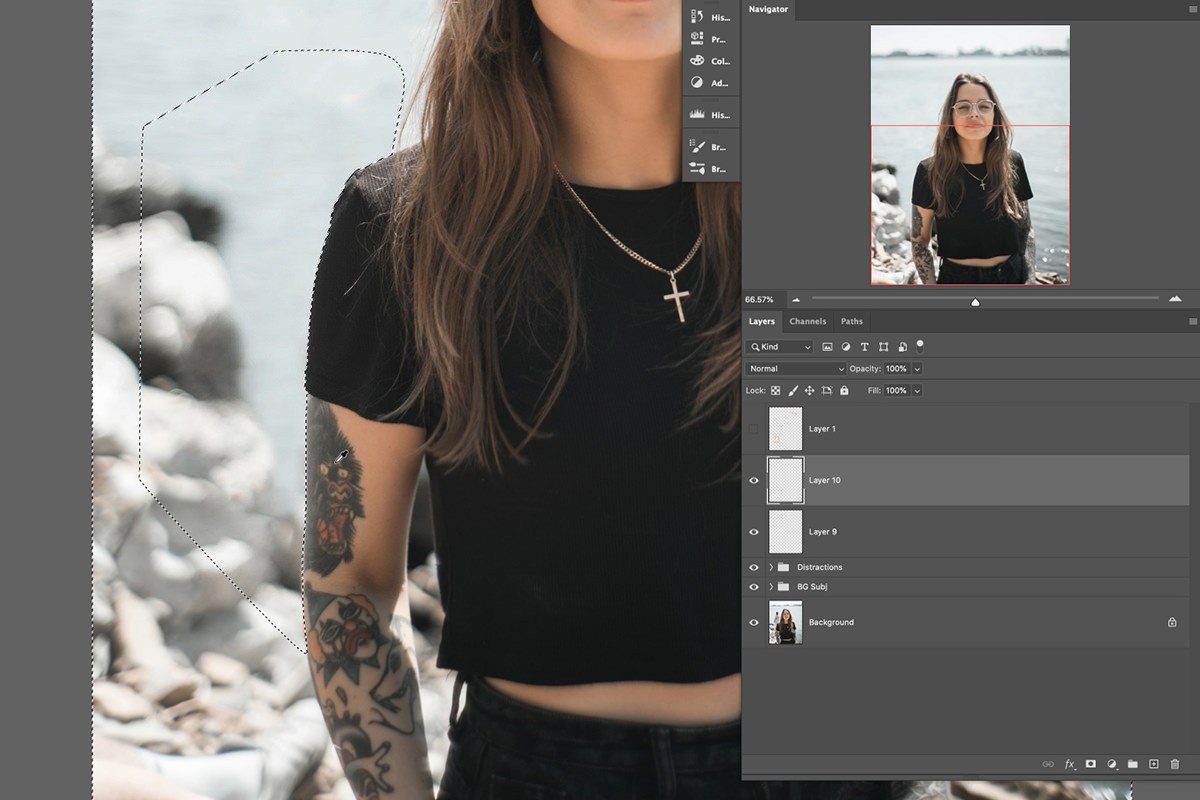The image size is (1200, 800).
Task: Filter layers by adjustment layers
Action: coord(846,347)
